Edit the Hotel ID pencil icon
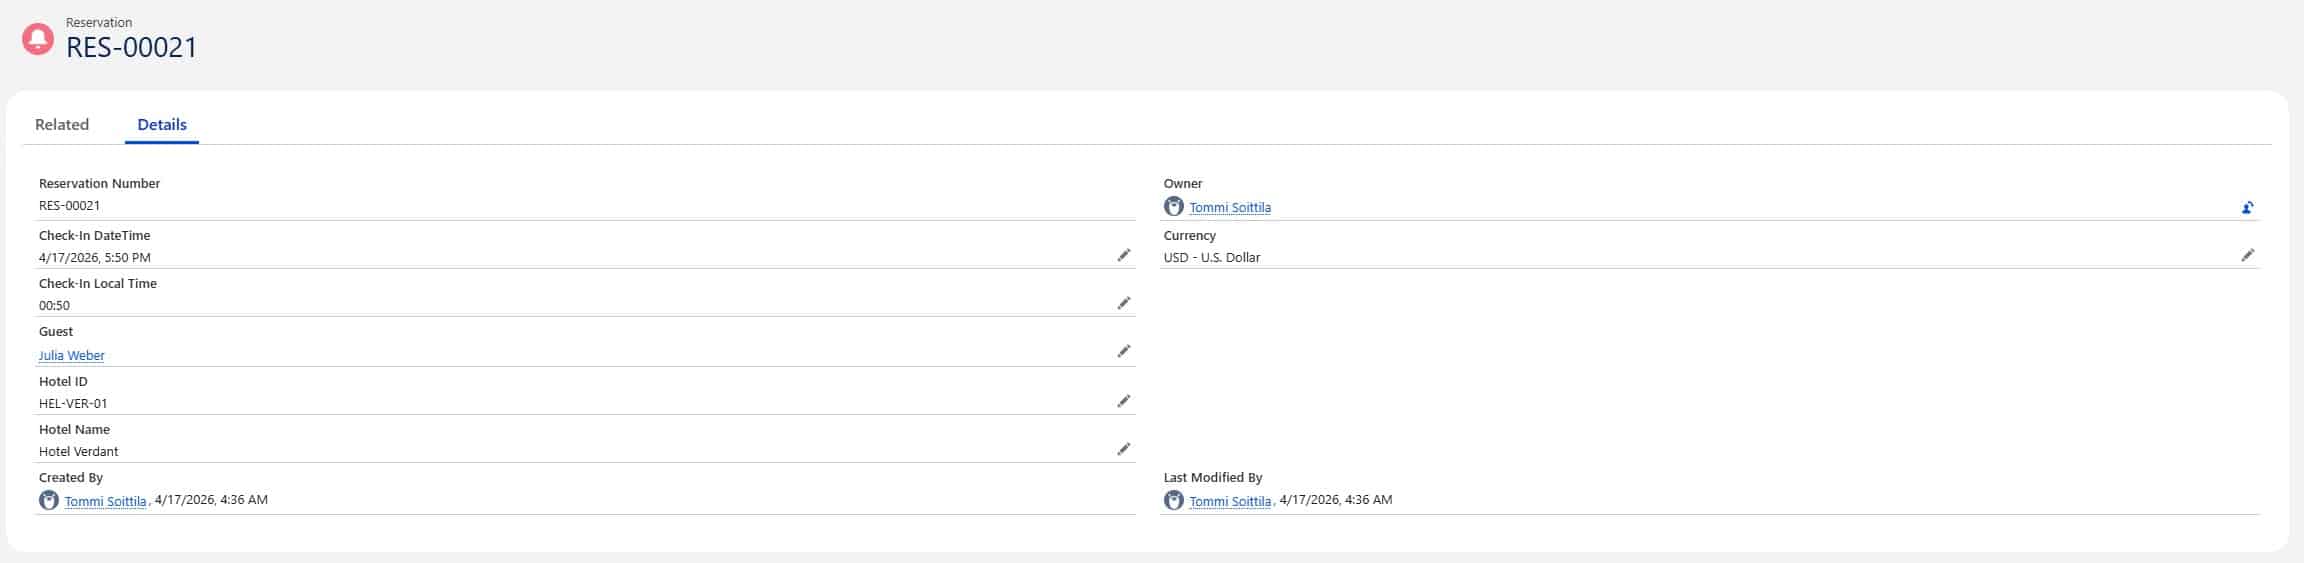The height and width of the screenshot is (563, 2304). pos(1123,402)
